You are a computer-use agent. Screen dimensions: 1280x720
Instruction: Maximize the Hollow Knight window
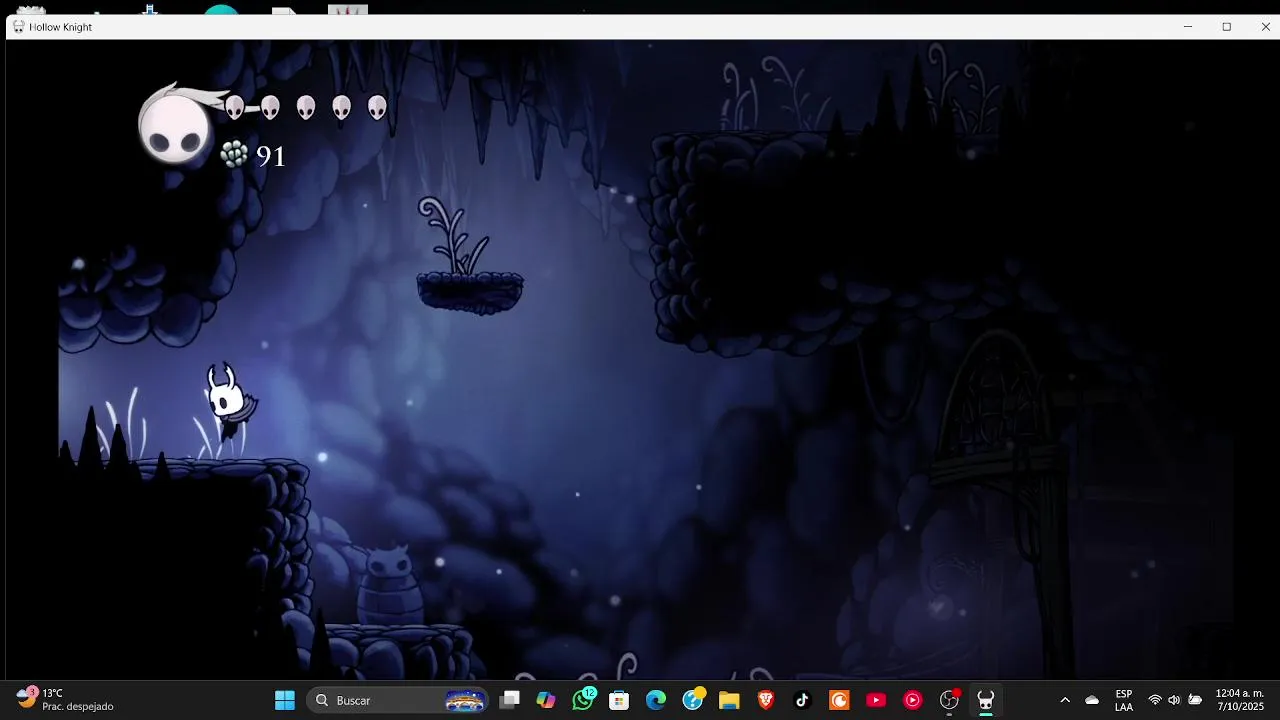click(x=1227, y=27)
